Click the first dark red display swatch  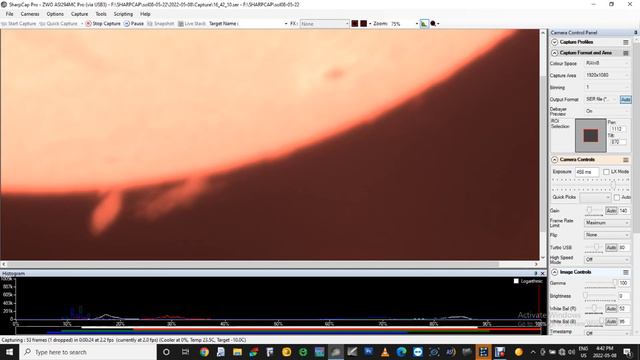(x=355, y=24)
